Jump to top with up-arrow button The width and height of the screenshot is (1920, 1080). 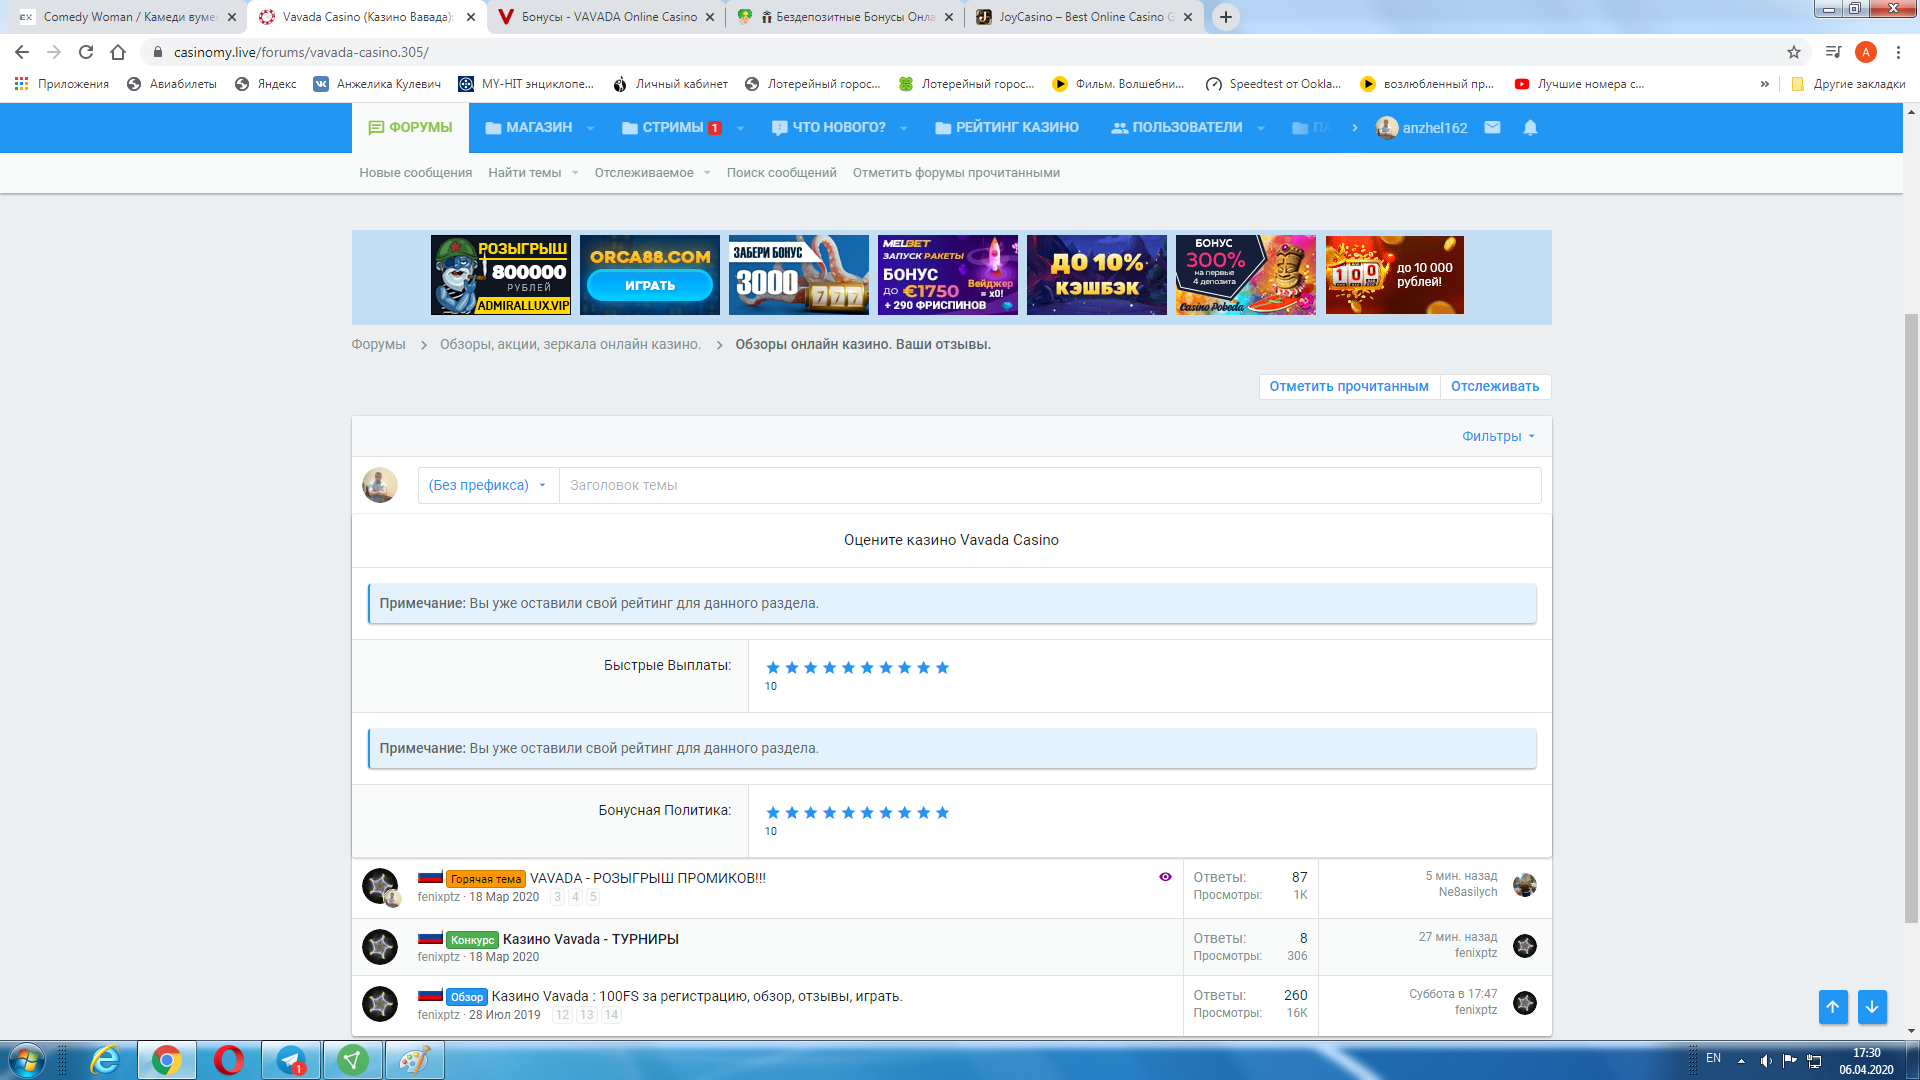click(x=1832, y=1007)
